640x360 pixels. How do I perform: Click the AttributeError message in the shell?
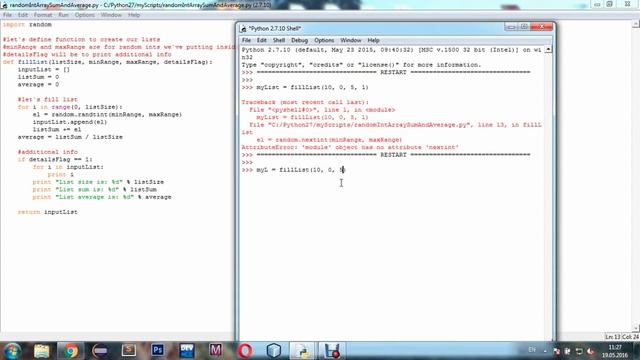(x=350, y=147)
